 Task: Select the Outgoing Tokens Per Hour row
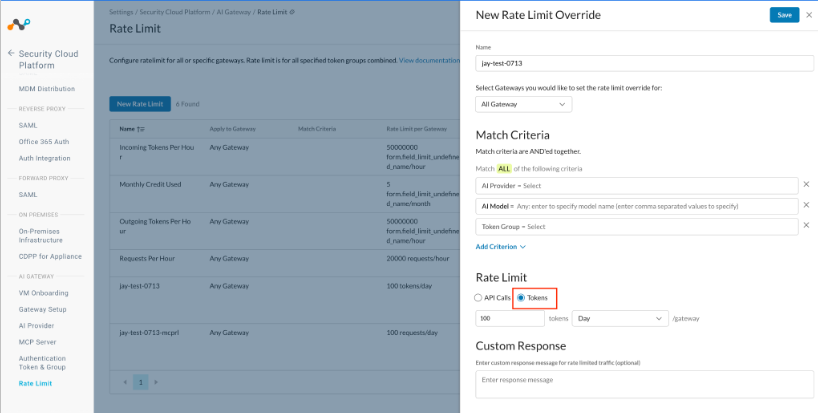coord(285,230)
